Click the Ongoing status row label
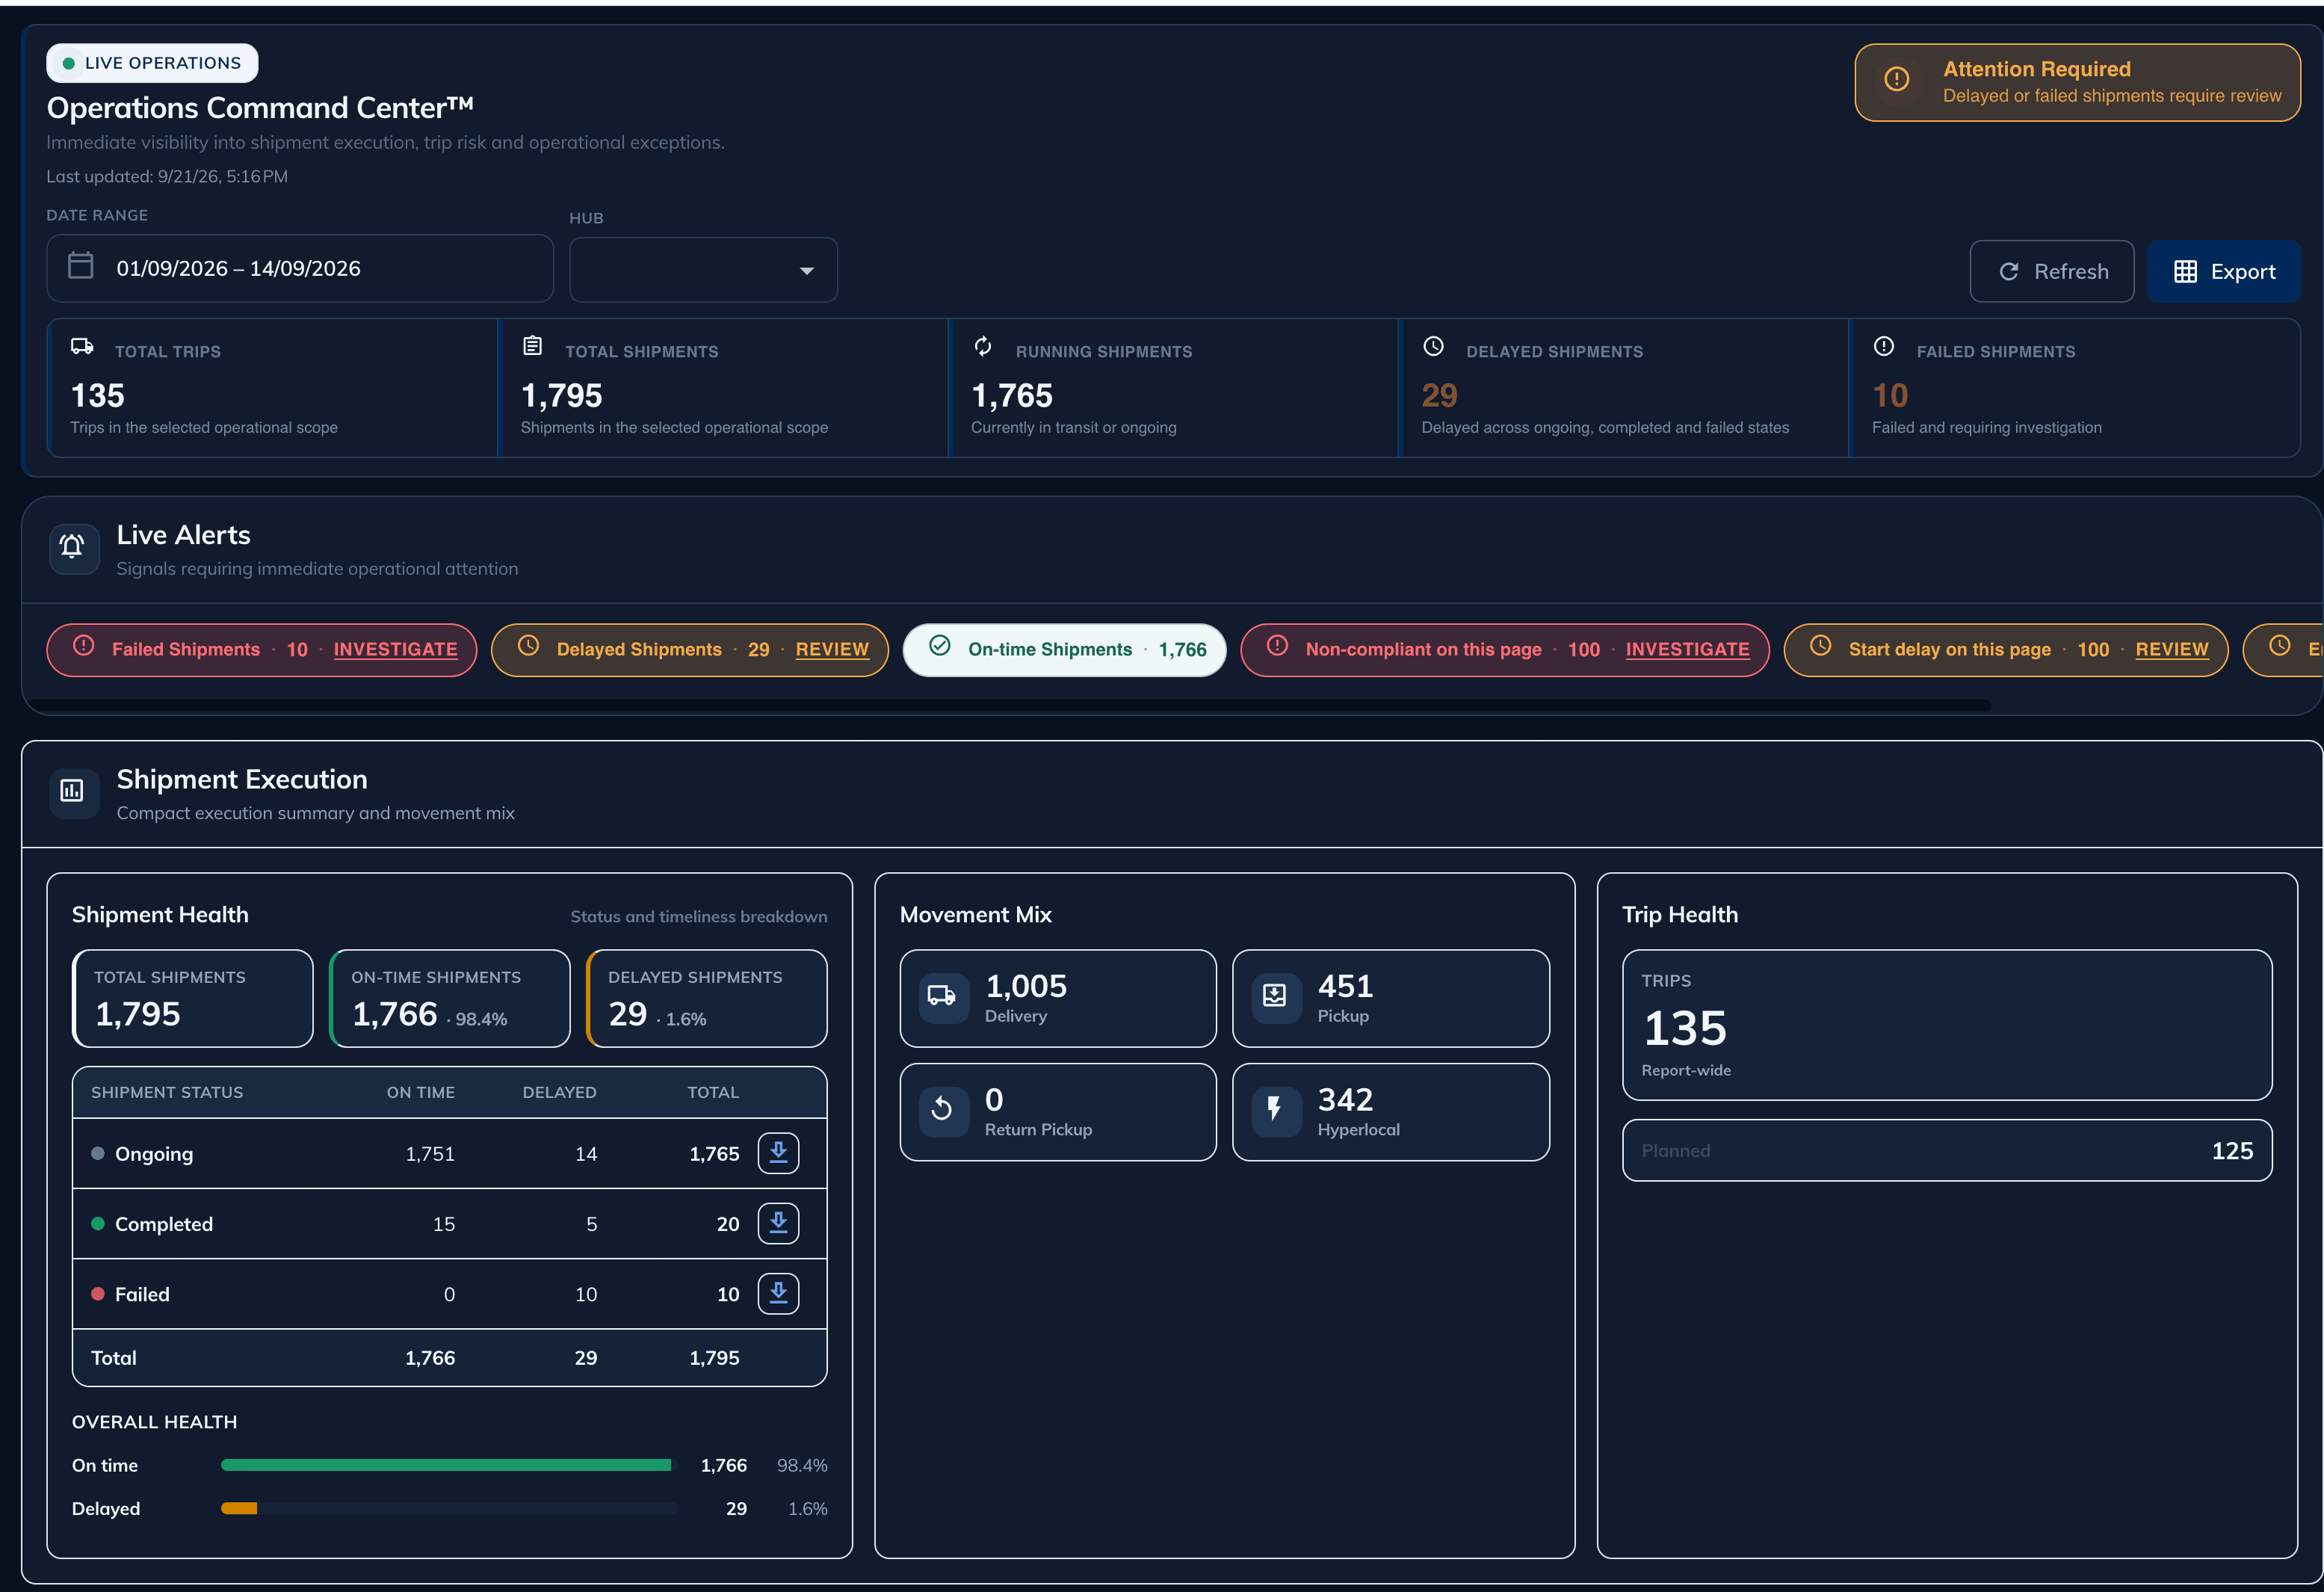Viewport: 2324px width, 1592px height. 154,1154
